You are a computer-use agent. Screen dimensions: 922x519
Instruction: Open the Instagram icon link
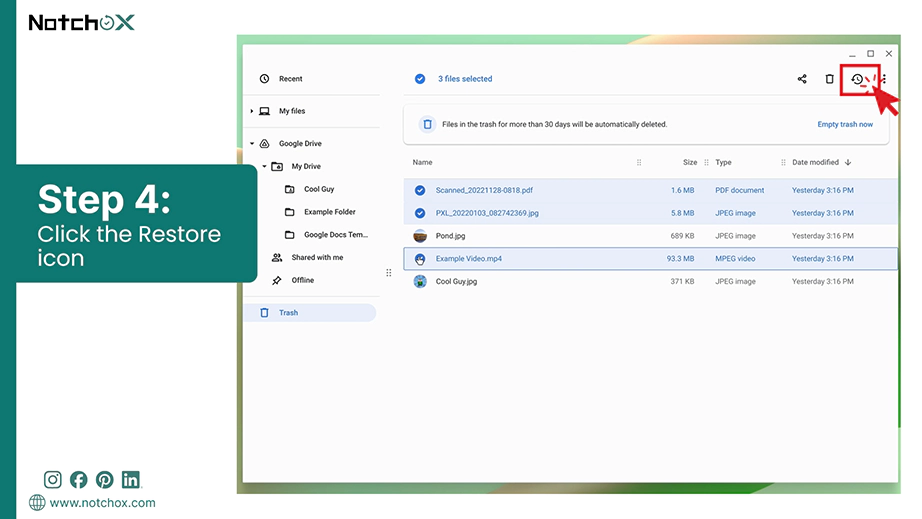click(52, 480)
